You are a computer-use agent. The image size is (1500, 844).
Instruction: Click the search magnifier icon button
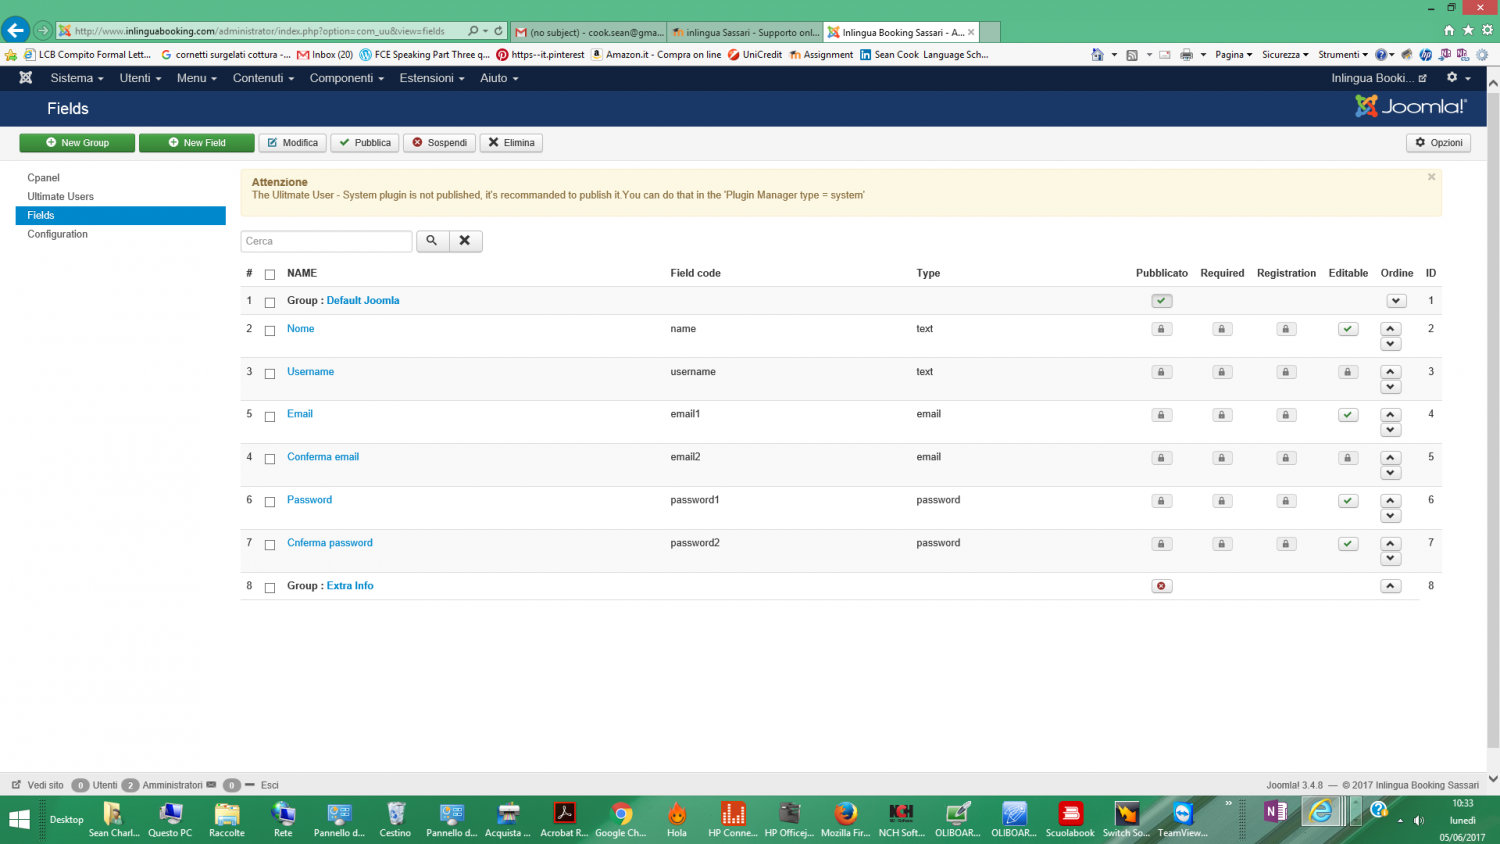432,241
